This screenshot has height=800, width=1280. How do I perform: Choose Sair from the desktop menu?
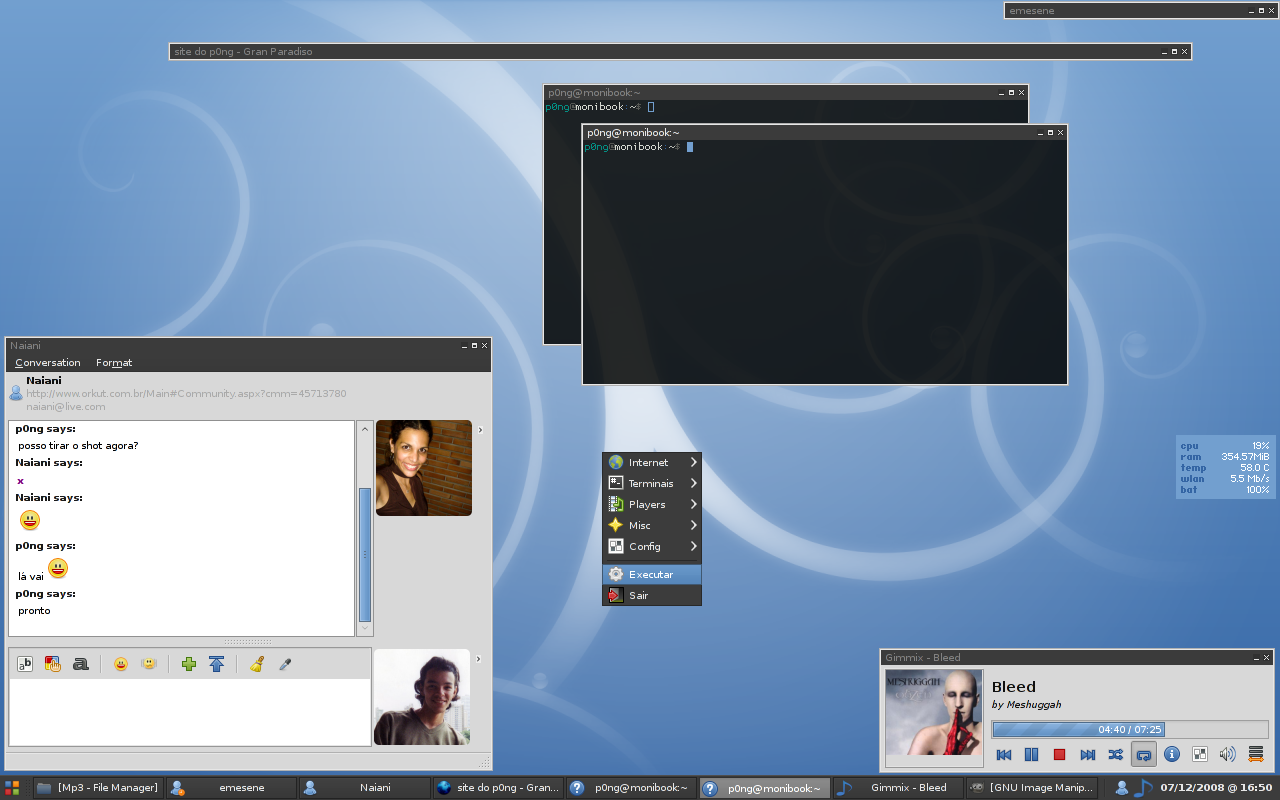[652, 595]
